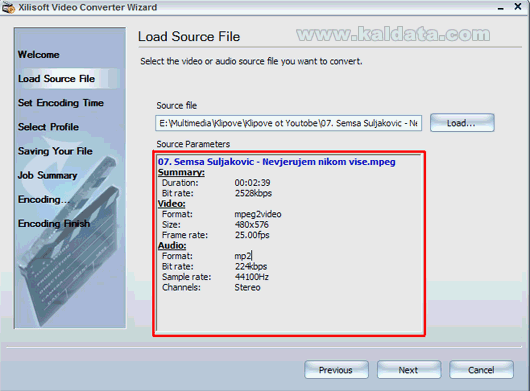Viewport: 530px width, 391px height.
Task: Click the video format value mpeg2video
Action: pos(258,214)
